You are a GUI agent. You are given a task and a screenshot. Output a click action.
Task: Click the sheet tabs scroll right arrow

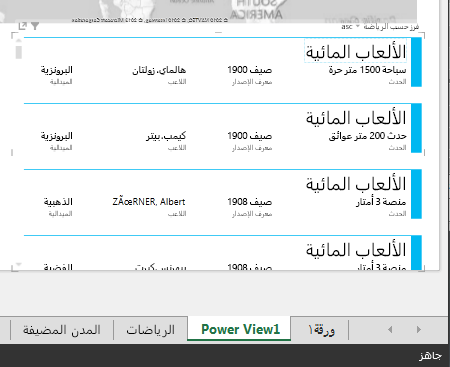tap(419, 330)
